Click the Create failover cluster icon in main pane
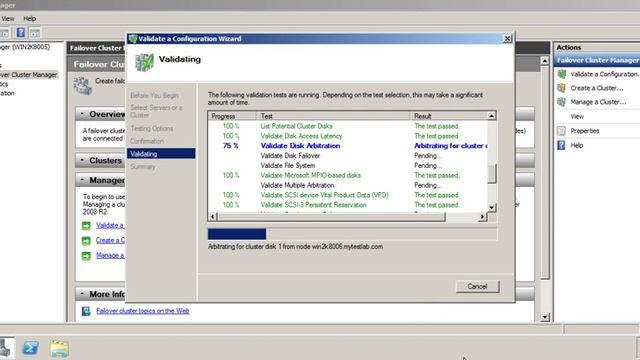Screen dimensions: 640x360 (83, 85)
